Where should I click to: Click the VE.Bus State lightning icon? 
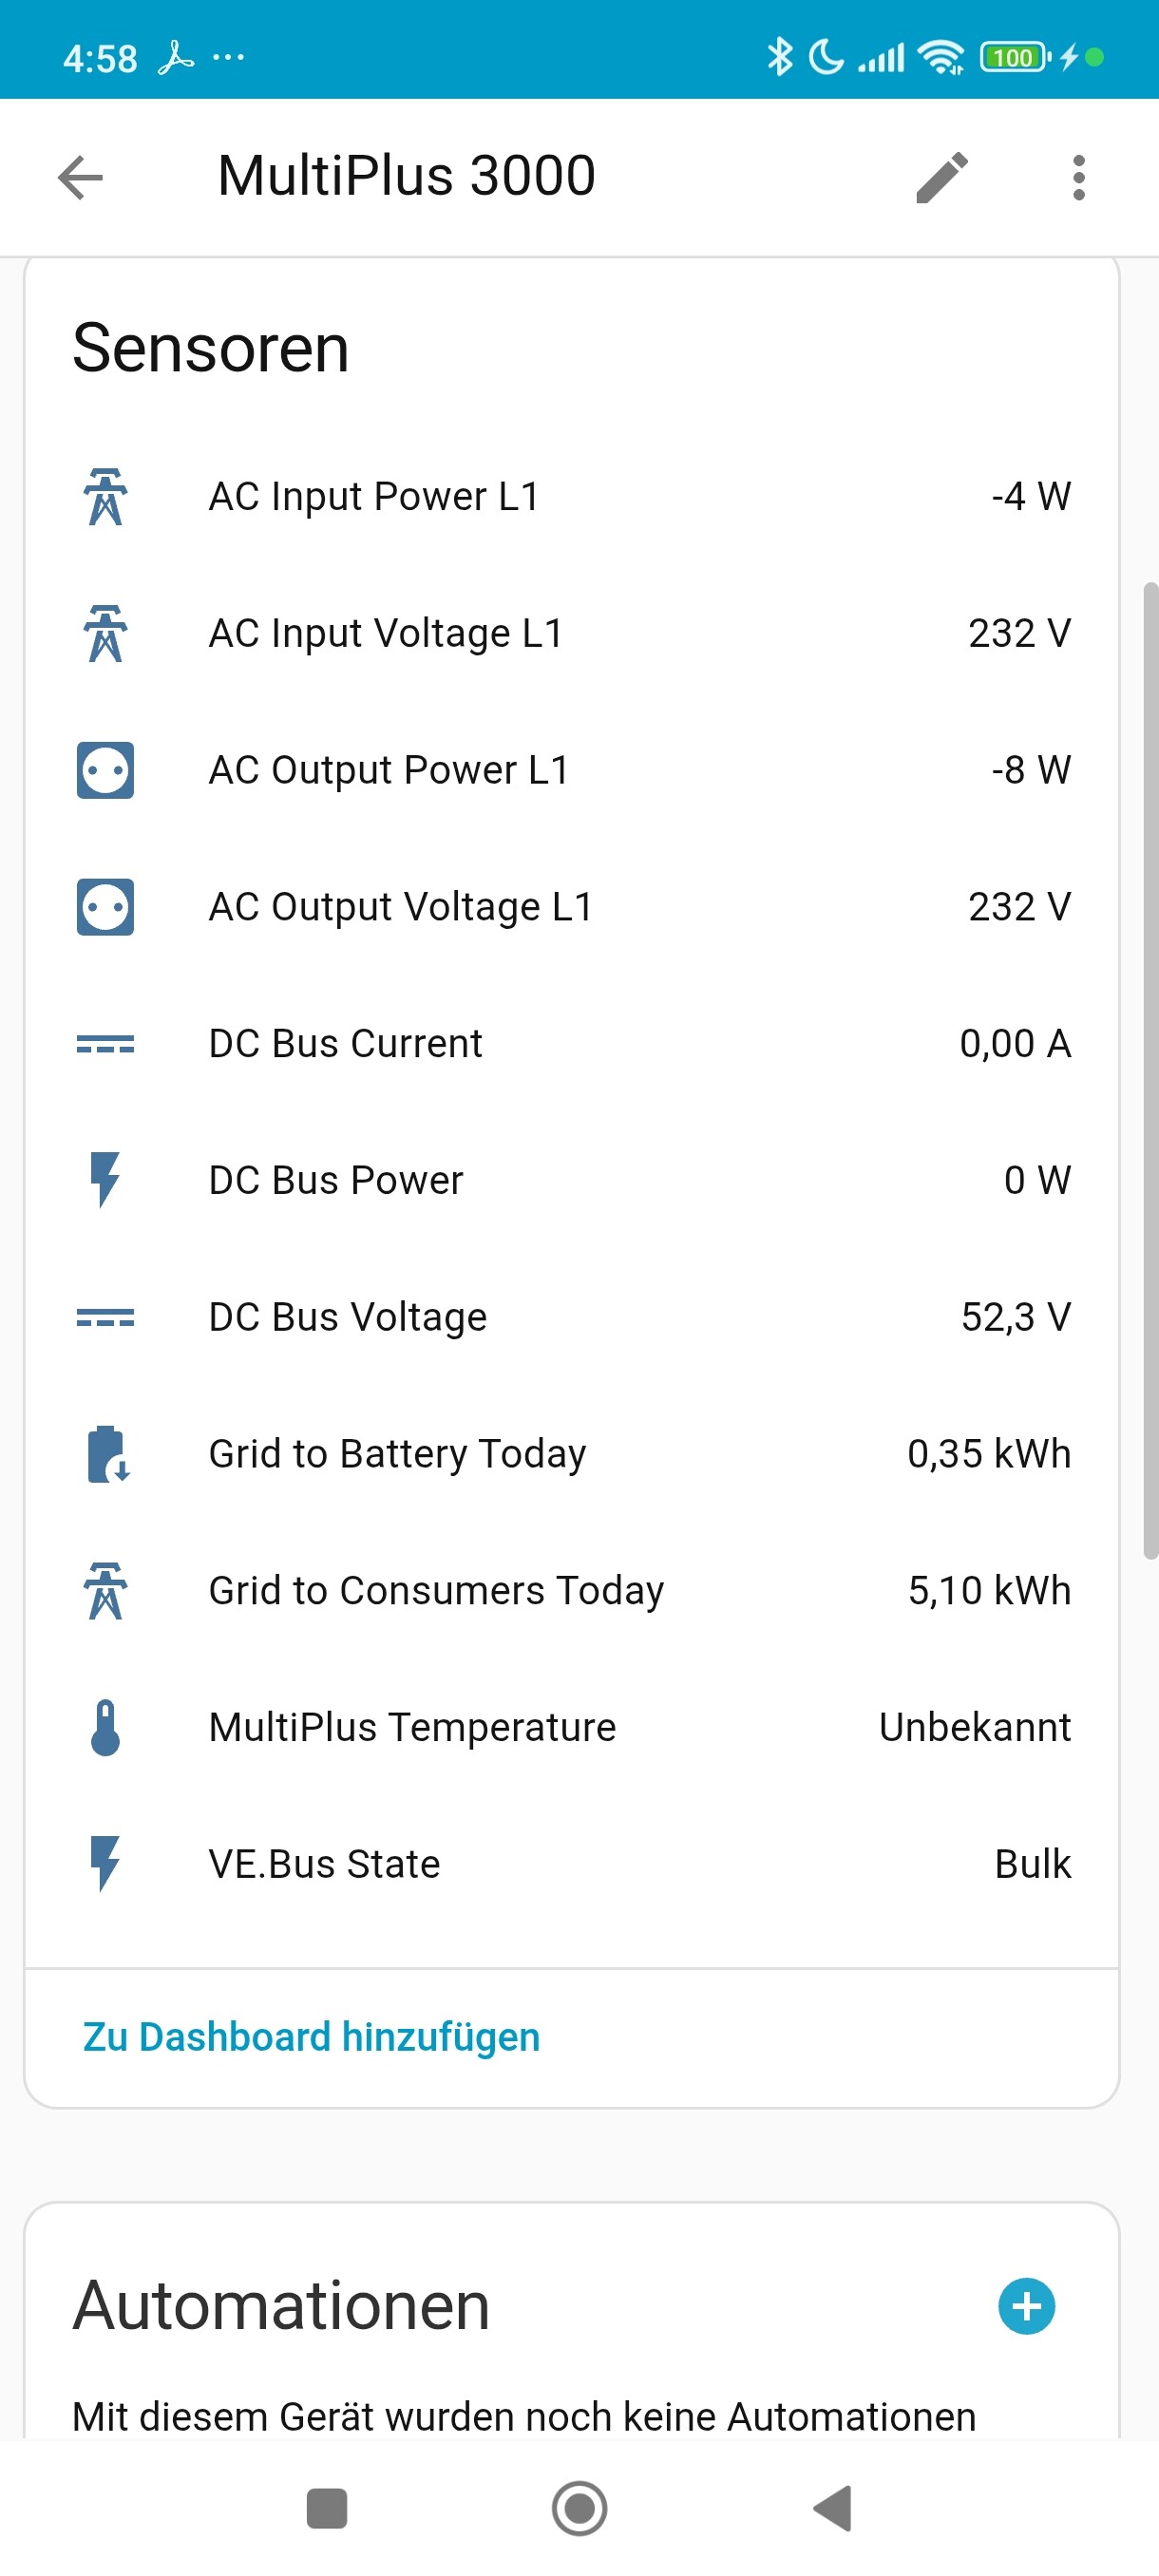coord(105,1864)
